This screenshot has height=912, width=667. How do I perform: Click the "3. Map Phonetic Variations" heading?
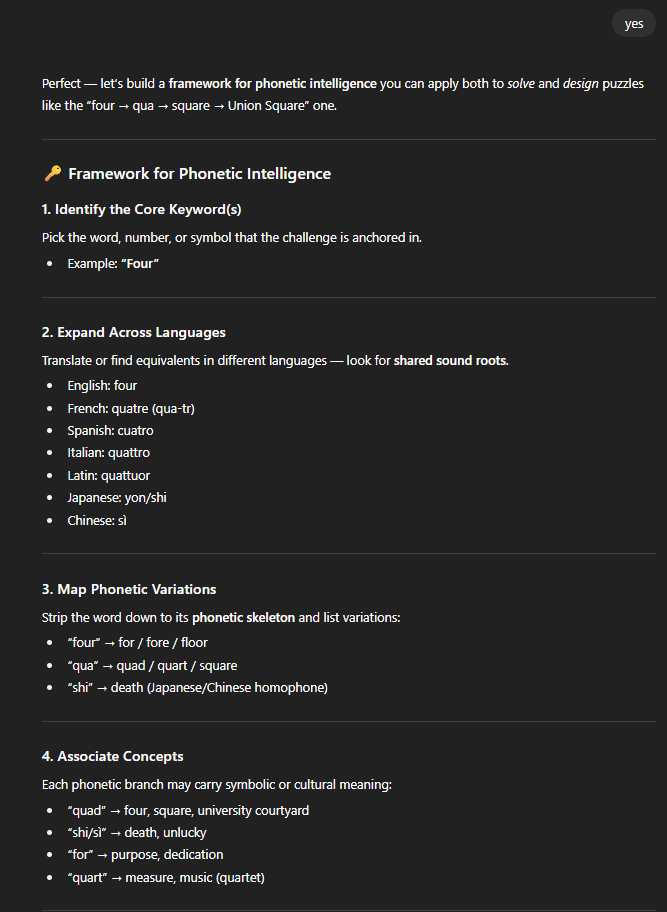pos(129,589)
